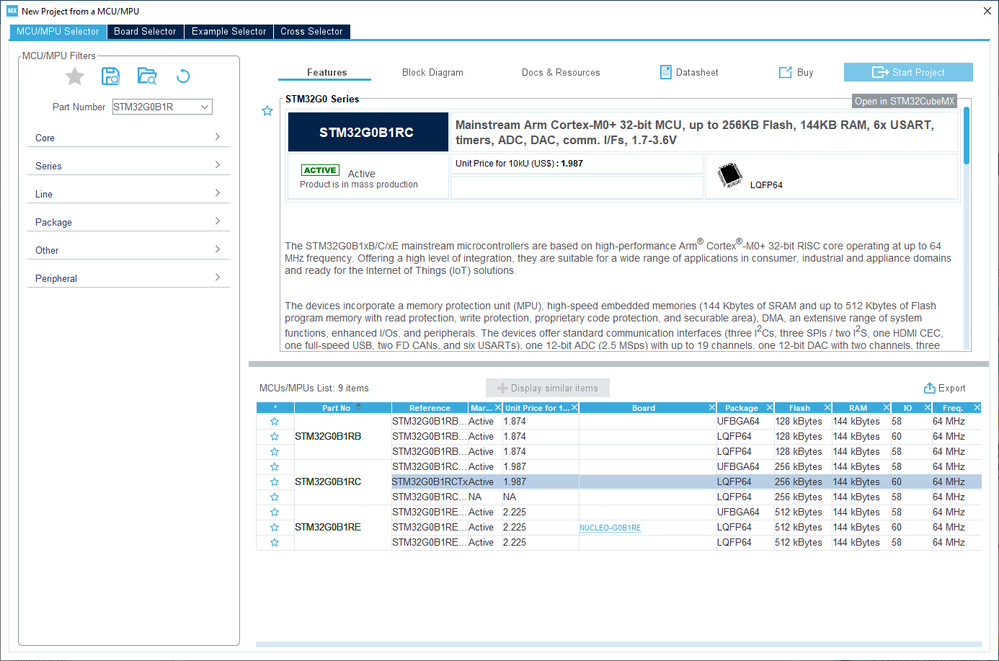Favorite star on 512 kBytes LQFP64 58 IO row
The height and width of the screenshot is (661, 999).
pyautogui.click(x=275, y=542)
